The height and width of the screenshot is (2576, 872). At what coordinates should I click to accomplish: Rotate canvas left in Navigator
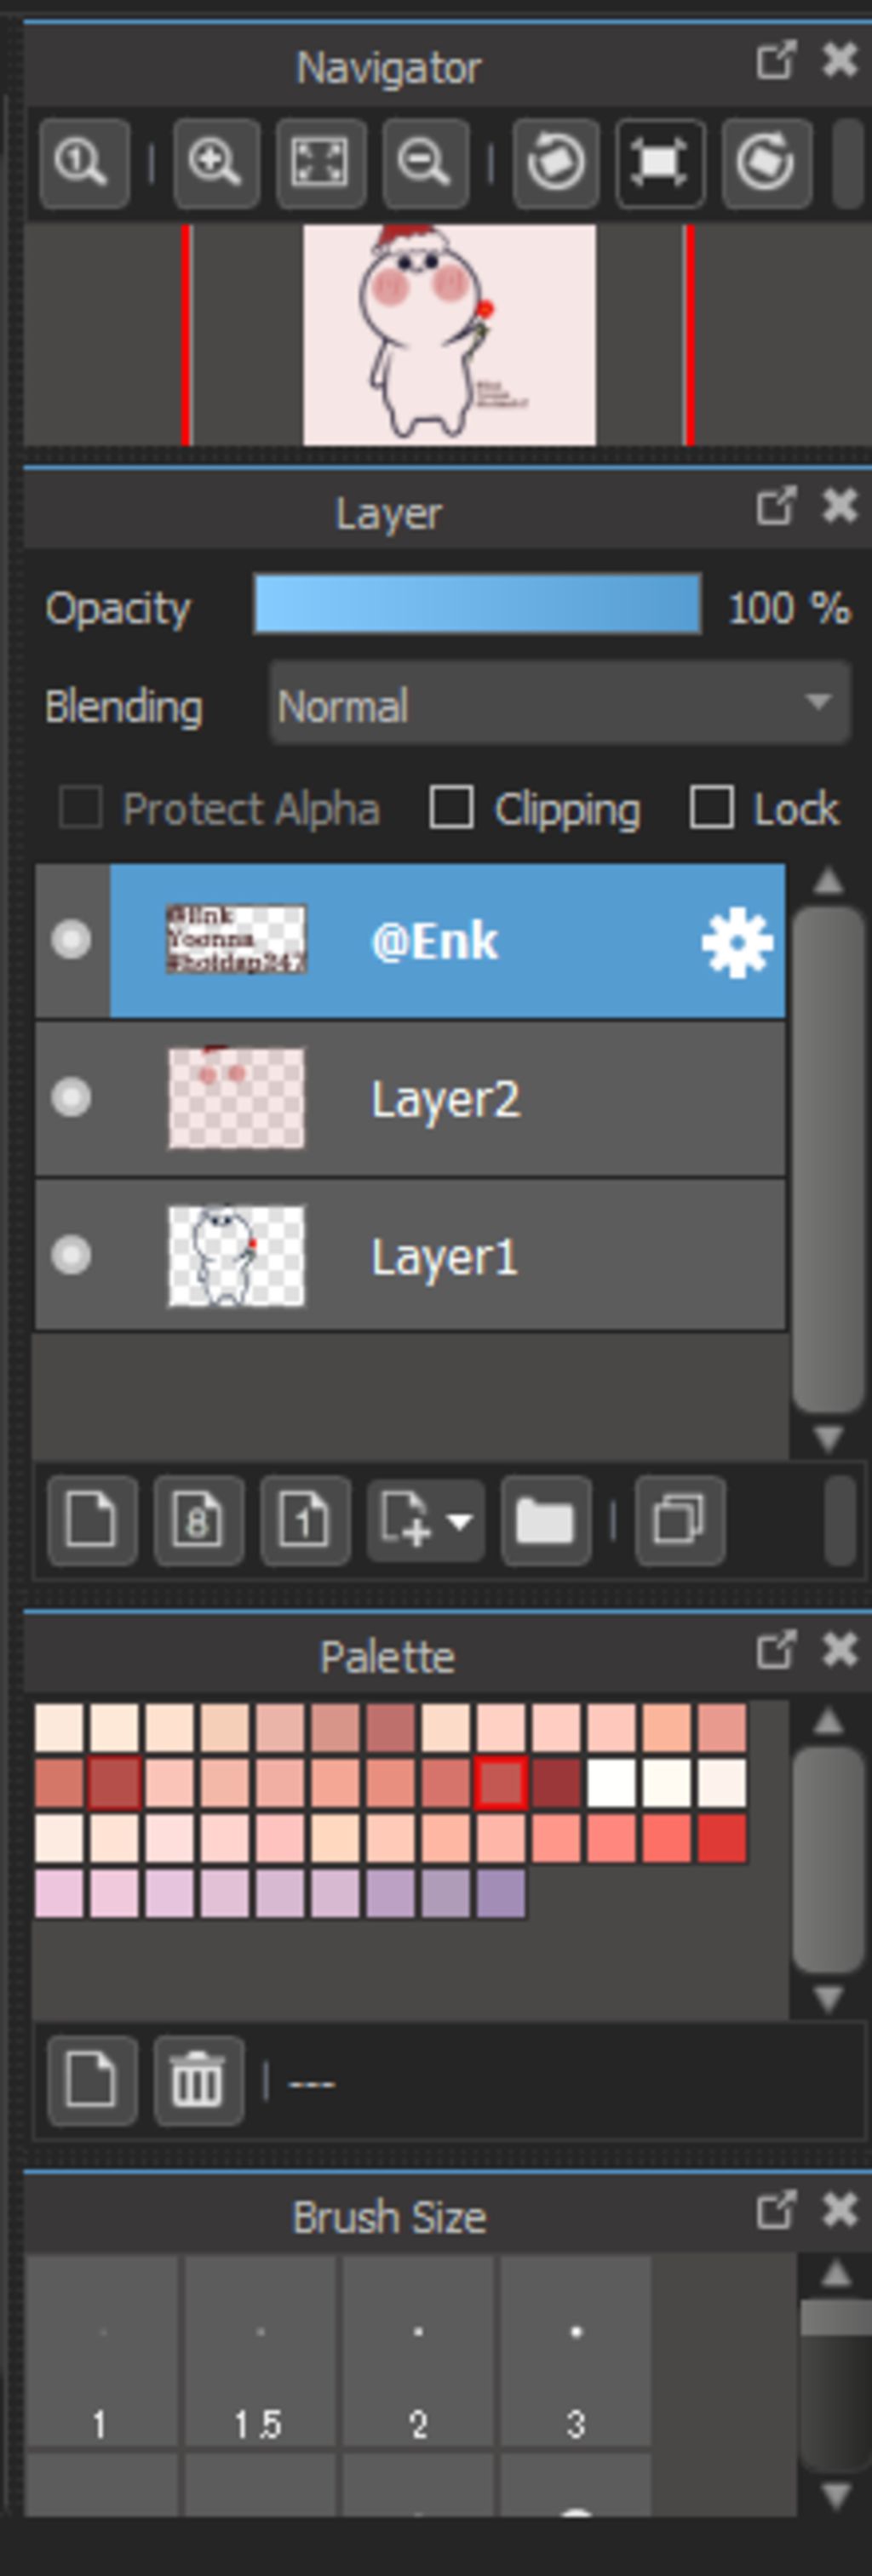click(556, 163)
